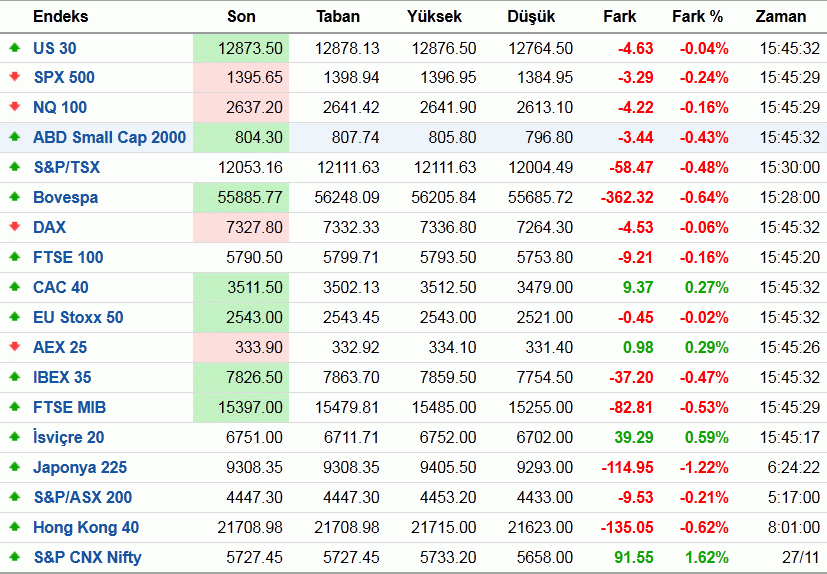The height and width of the screenshot is (574, 827).
Task: Click the Taban column header
Action: pos(338,16)
